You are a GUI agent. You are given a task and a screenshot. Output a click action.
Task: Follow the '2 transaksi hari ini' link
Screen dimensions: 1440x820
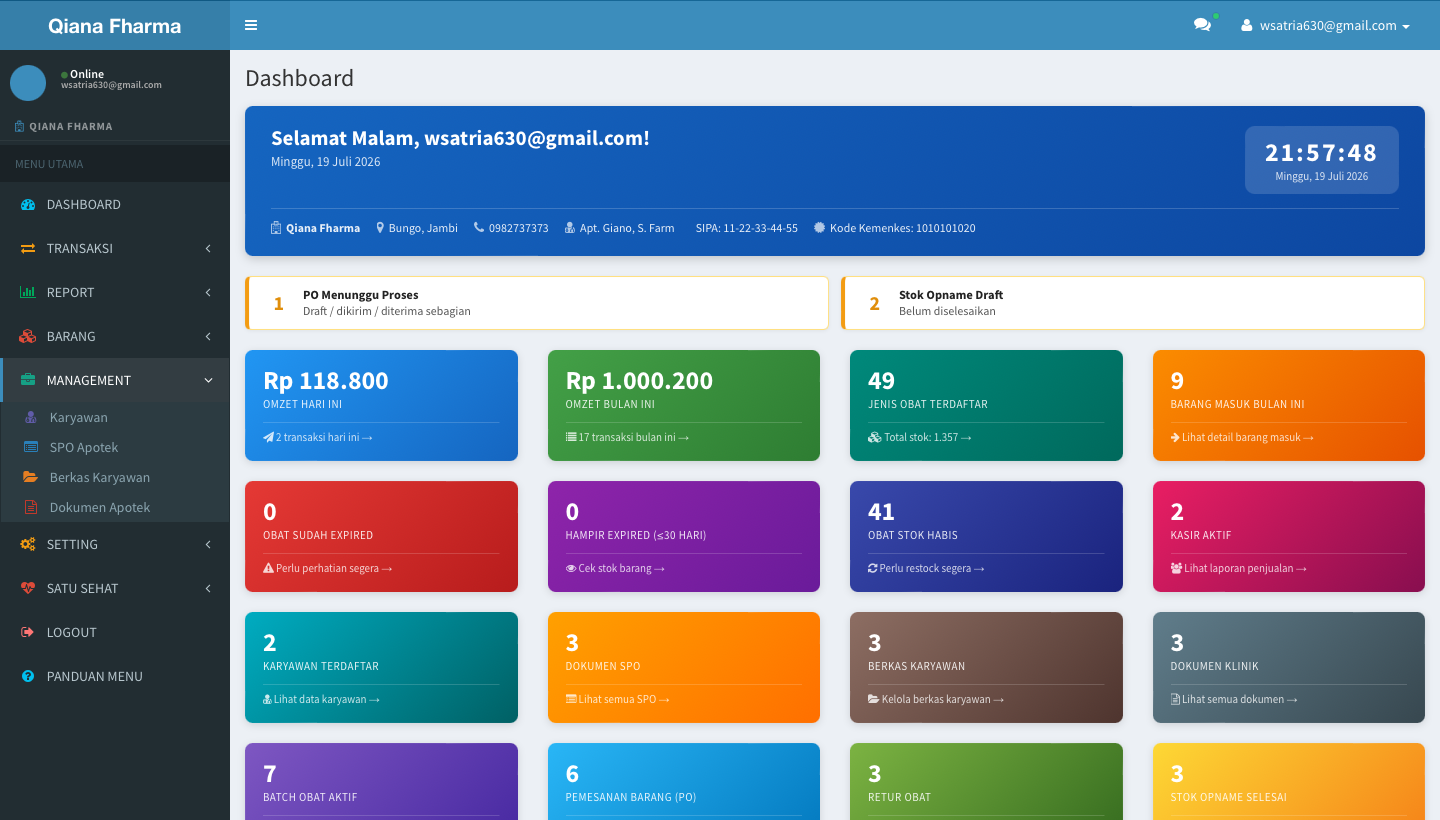click(318, 437)
